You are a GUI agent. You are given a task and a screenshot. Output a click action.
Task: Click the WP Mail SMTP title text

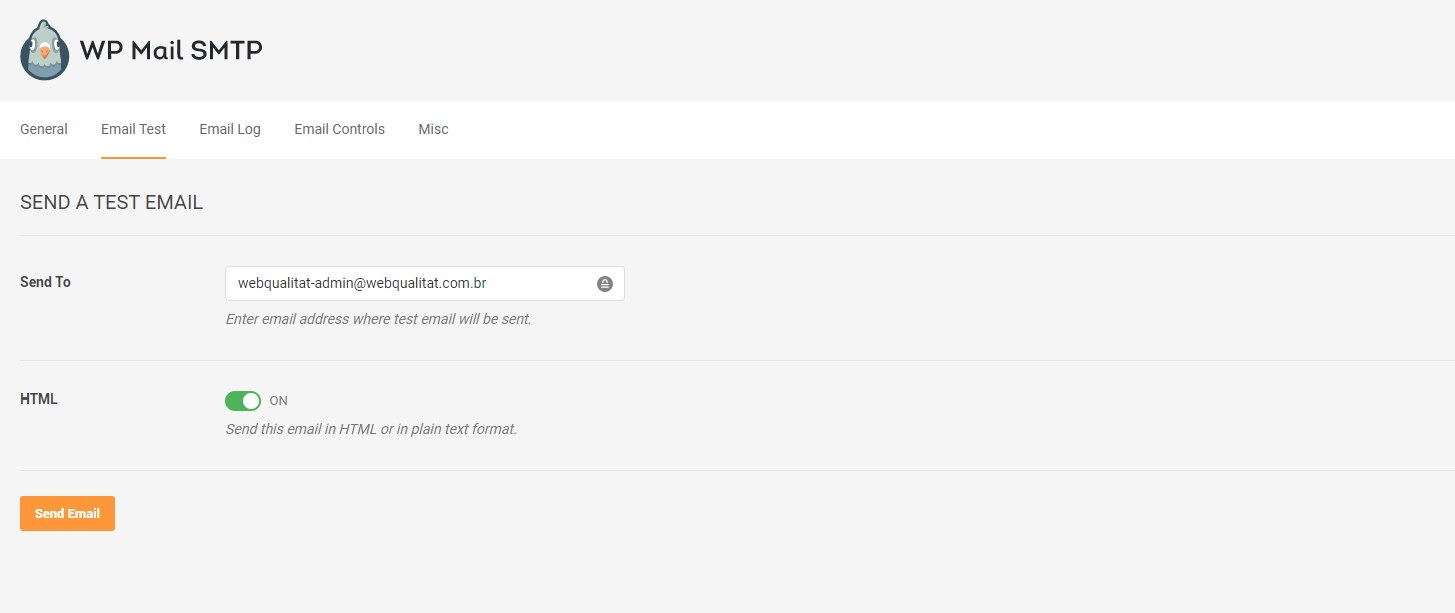171,50
